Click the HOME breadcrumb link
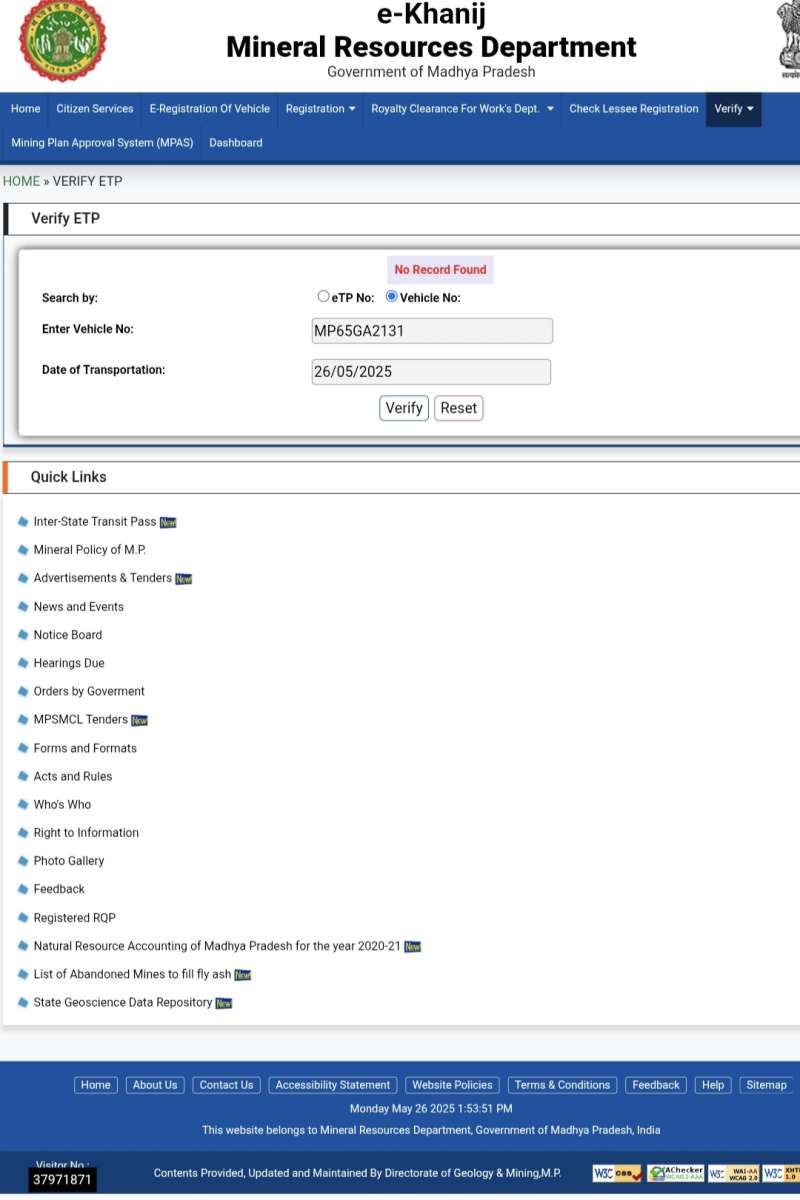 [21, 181]
